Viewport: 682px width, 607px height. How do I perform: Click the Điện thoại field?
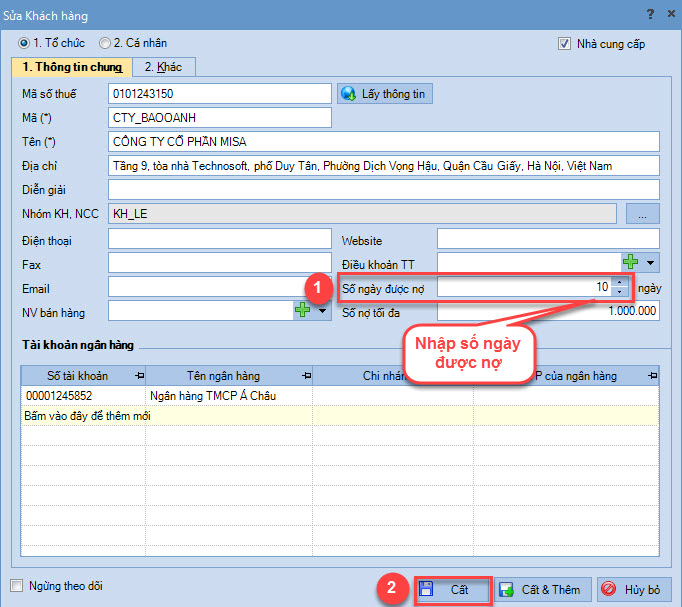pyautogui.click(x=220, y=239)
